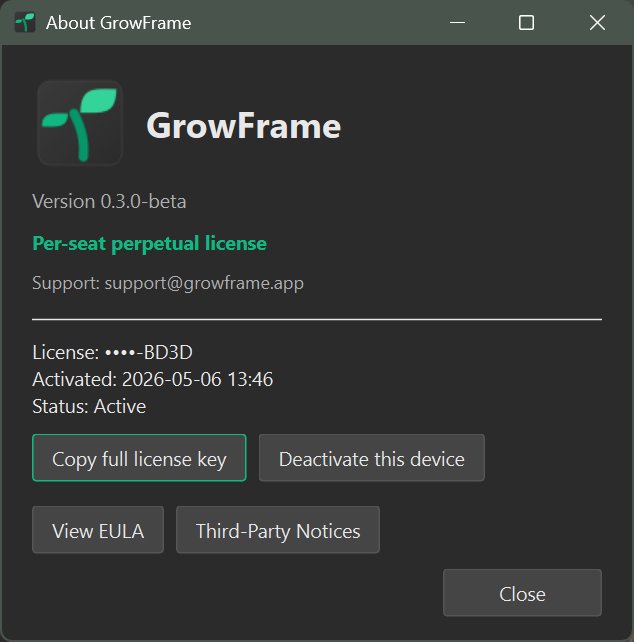Select the 'Per-seat perpetual license' text
This screenshot has height=642, width=634.
click(149, 244)
